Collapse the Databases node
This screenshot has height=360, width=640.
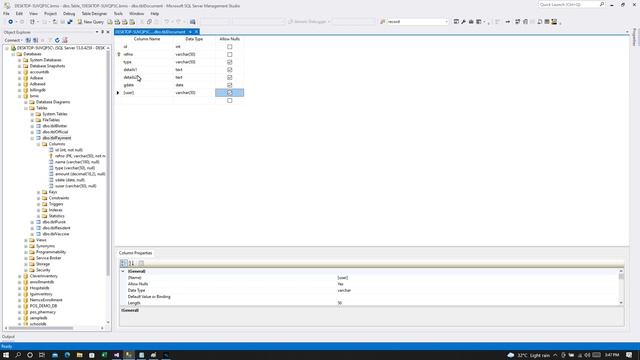(x=13, y=54)
